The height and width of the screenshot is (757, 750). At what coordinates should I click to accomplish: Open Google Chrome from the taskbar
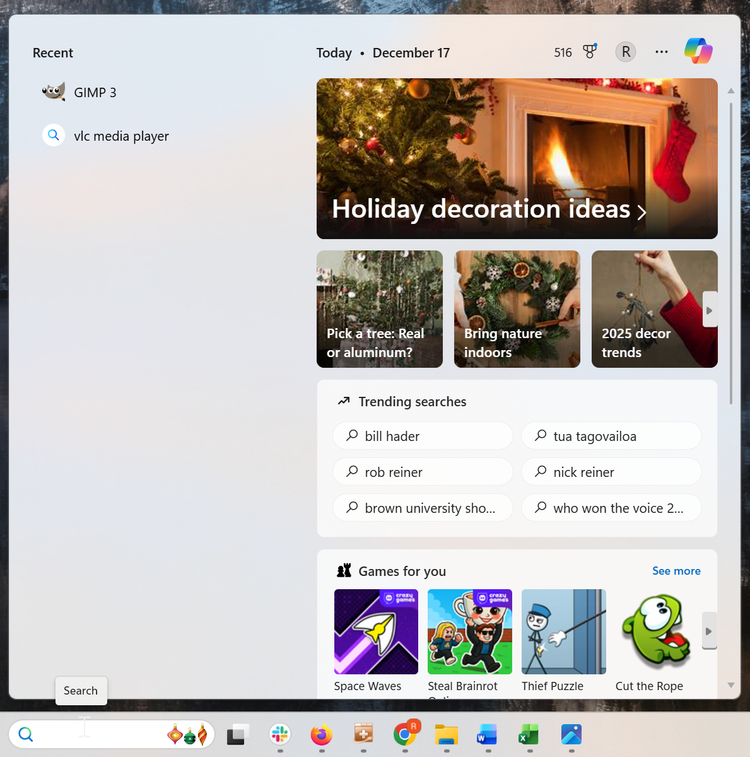point(405,734)
